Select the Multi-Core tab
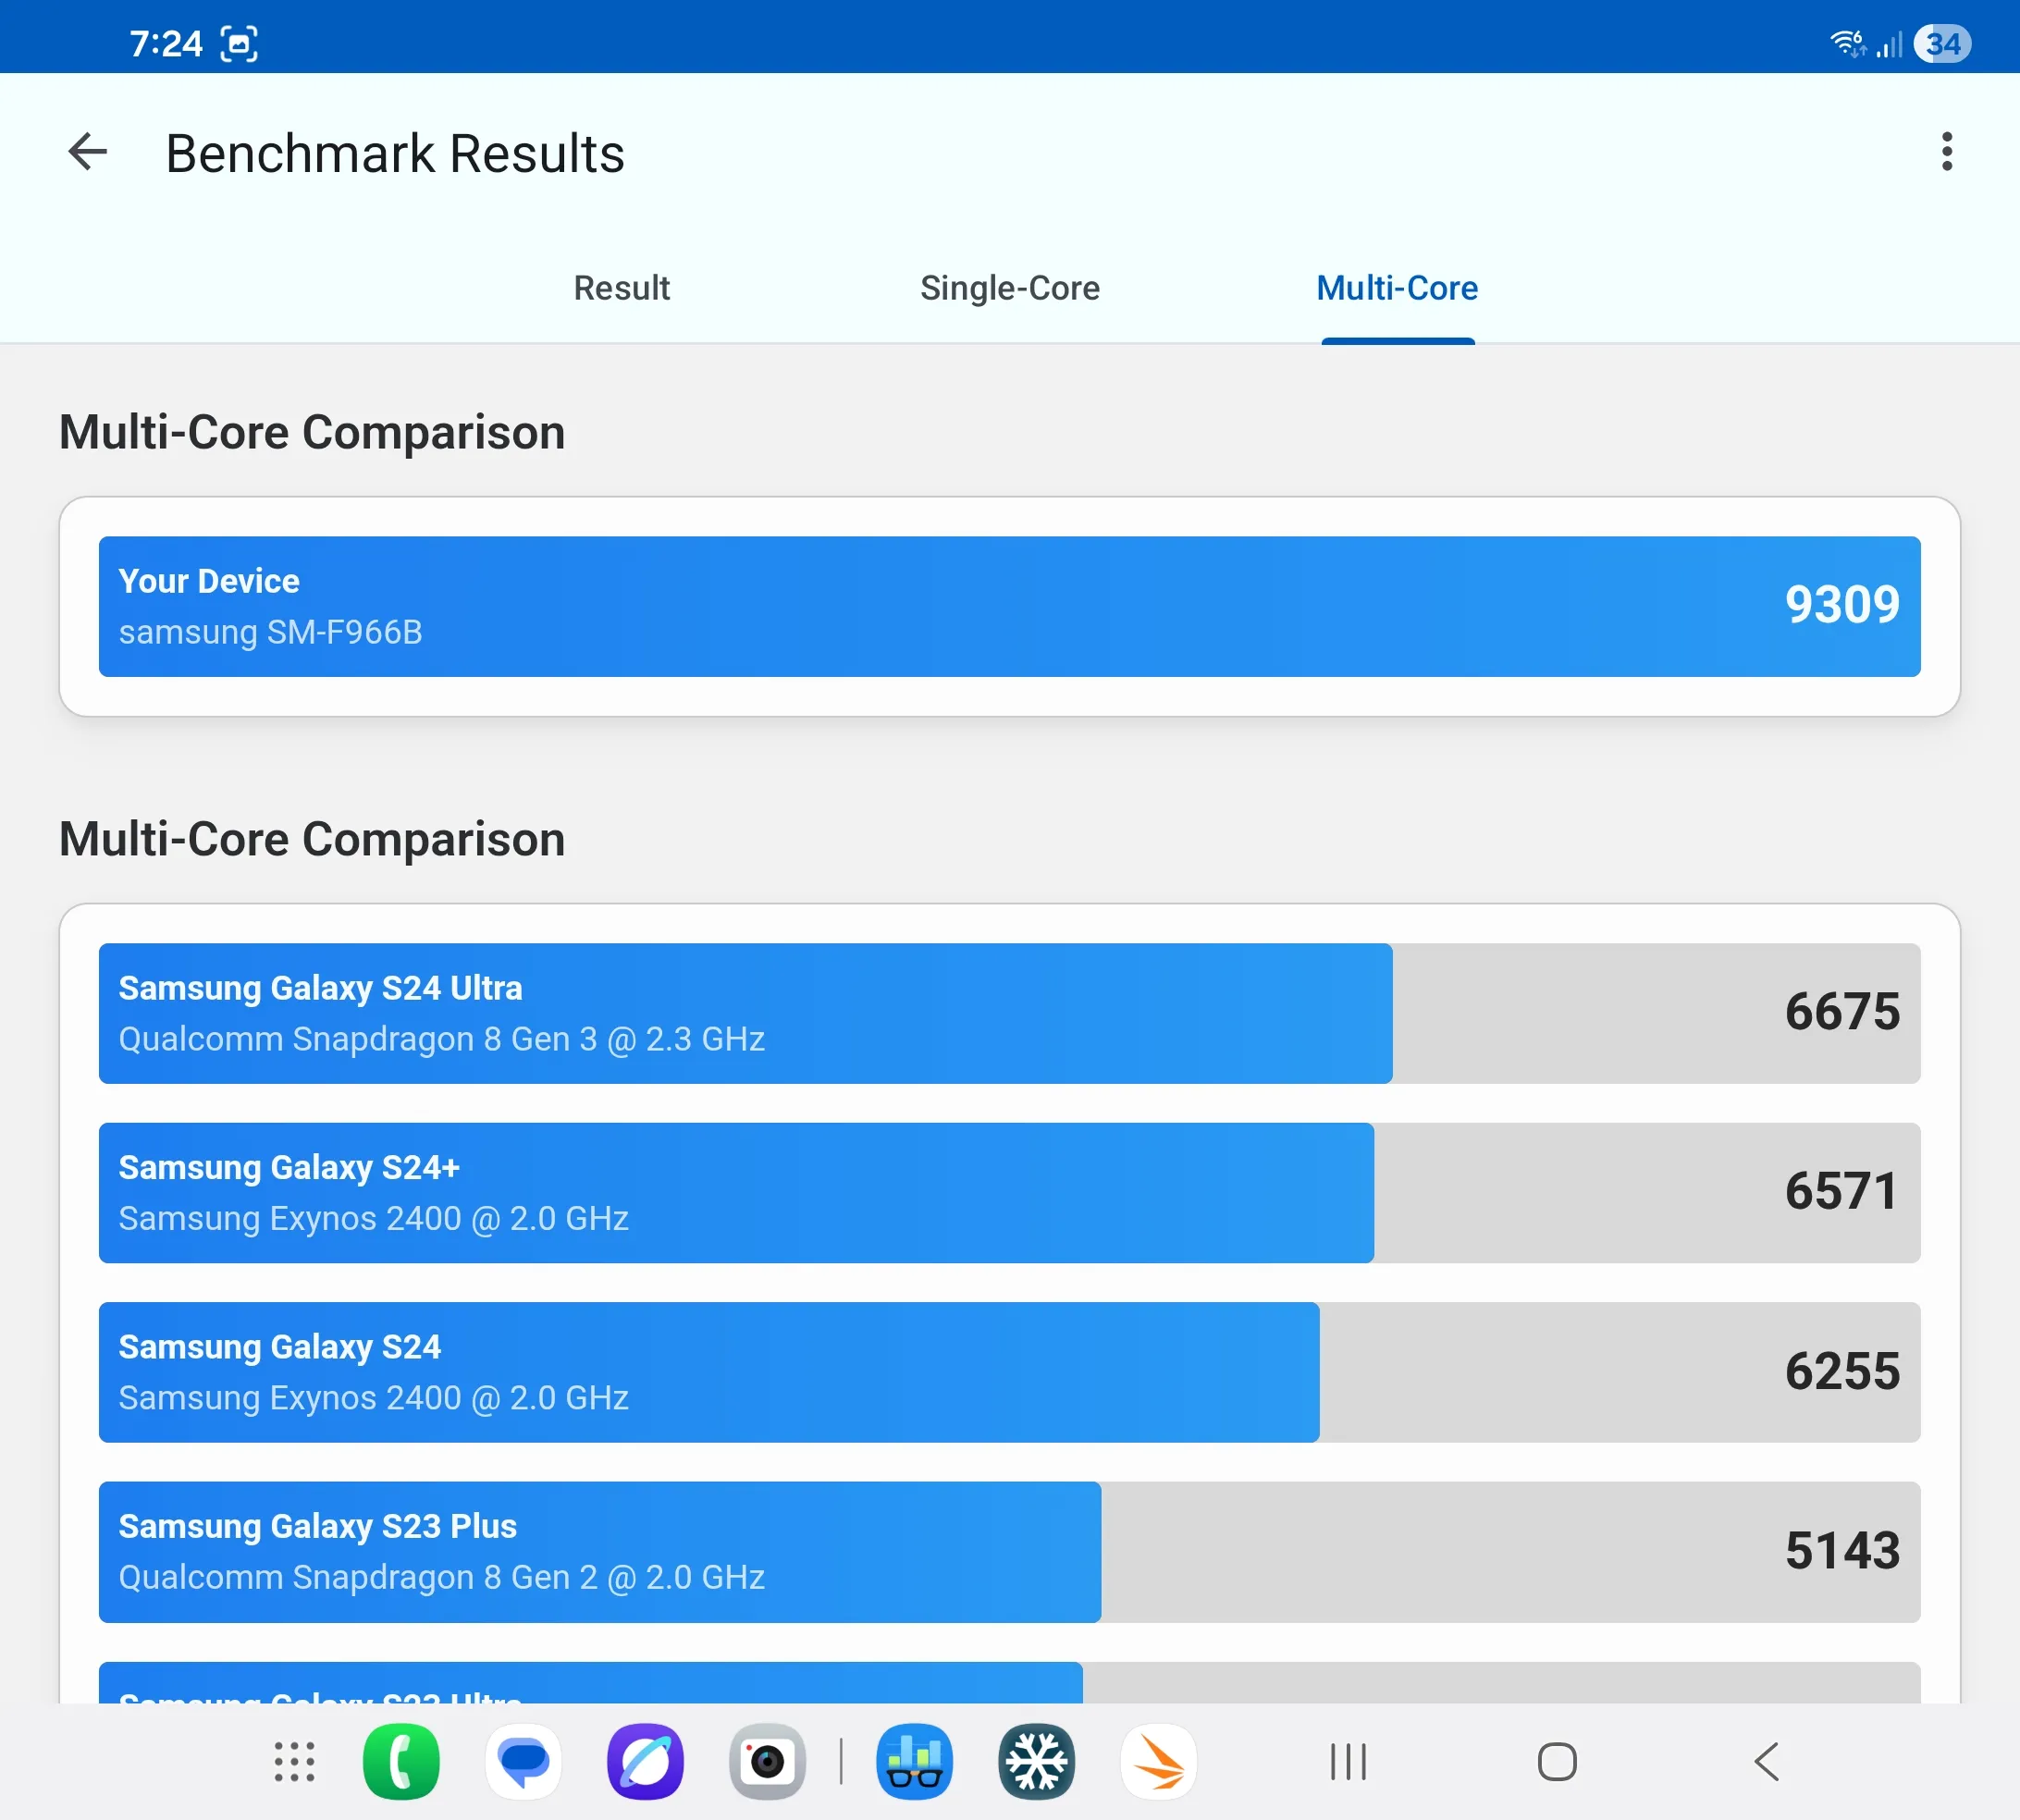Screen dimensions: 2020x1820 [x=1397, y=288]
